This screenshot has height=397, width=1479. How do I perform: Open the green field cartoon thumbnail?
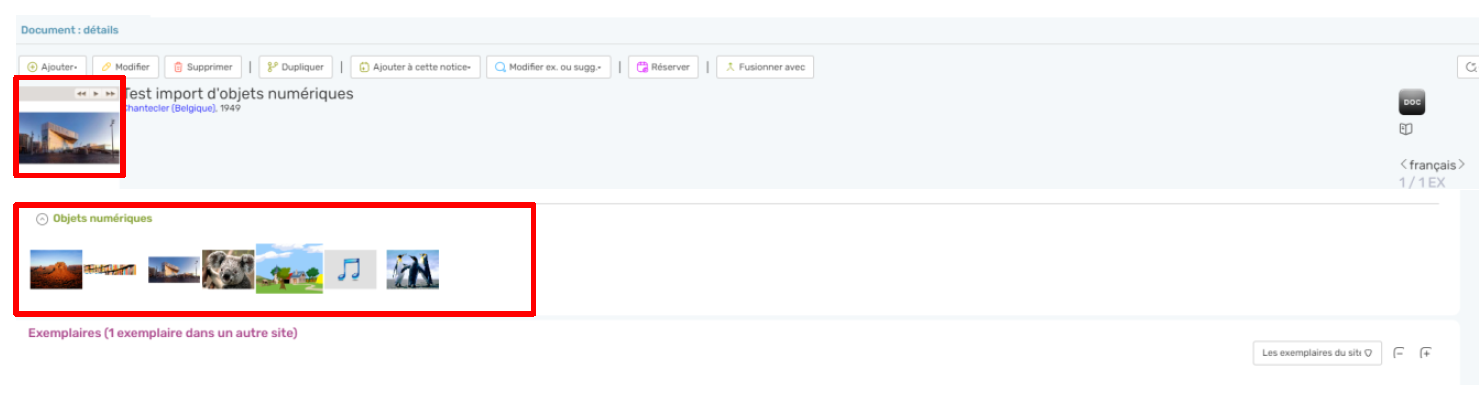tap(289, 268)
